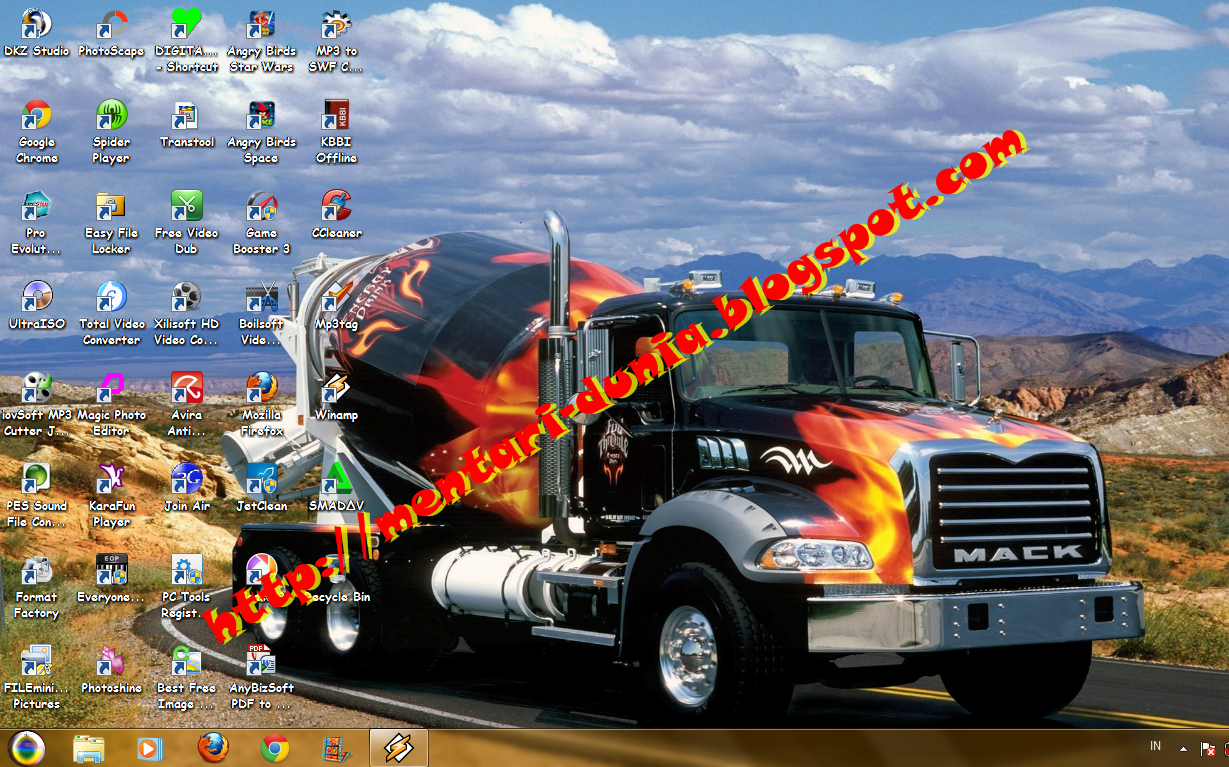Open AnyBizSoft PDF to Word icon
The height and width of the screenshot is (767, 1229).
pos(261,677)
